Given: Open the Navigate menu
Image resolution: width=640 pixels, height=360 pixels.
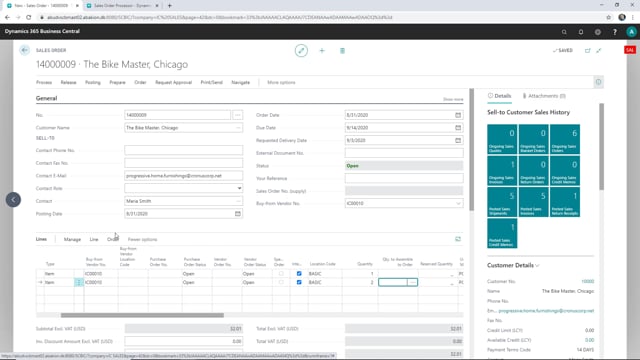Looking at the screenshot, I should tap(241, 82).
